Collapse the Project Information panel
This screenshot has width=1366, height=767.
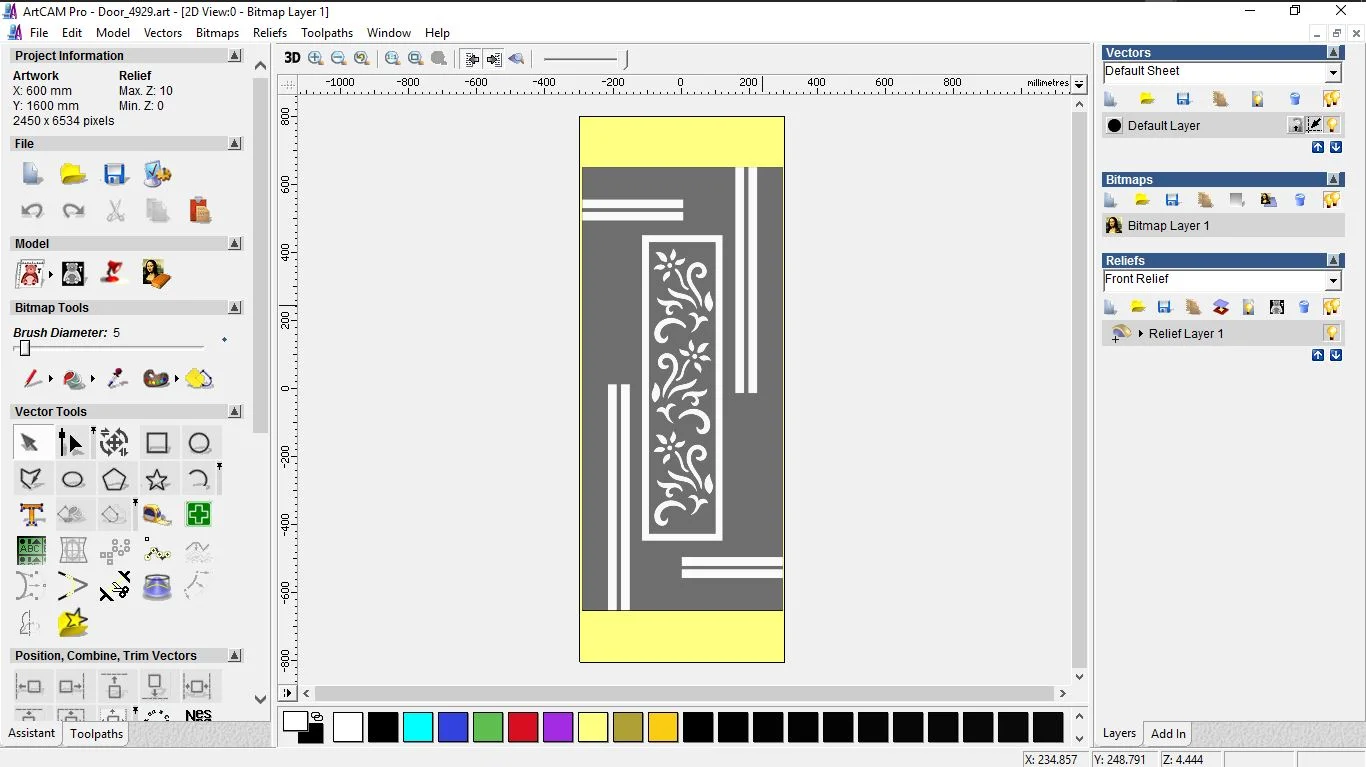point(235,56)
